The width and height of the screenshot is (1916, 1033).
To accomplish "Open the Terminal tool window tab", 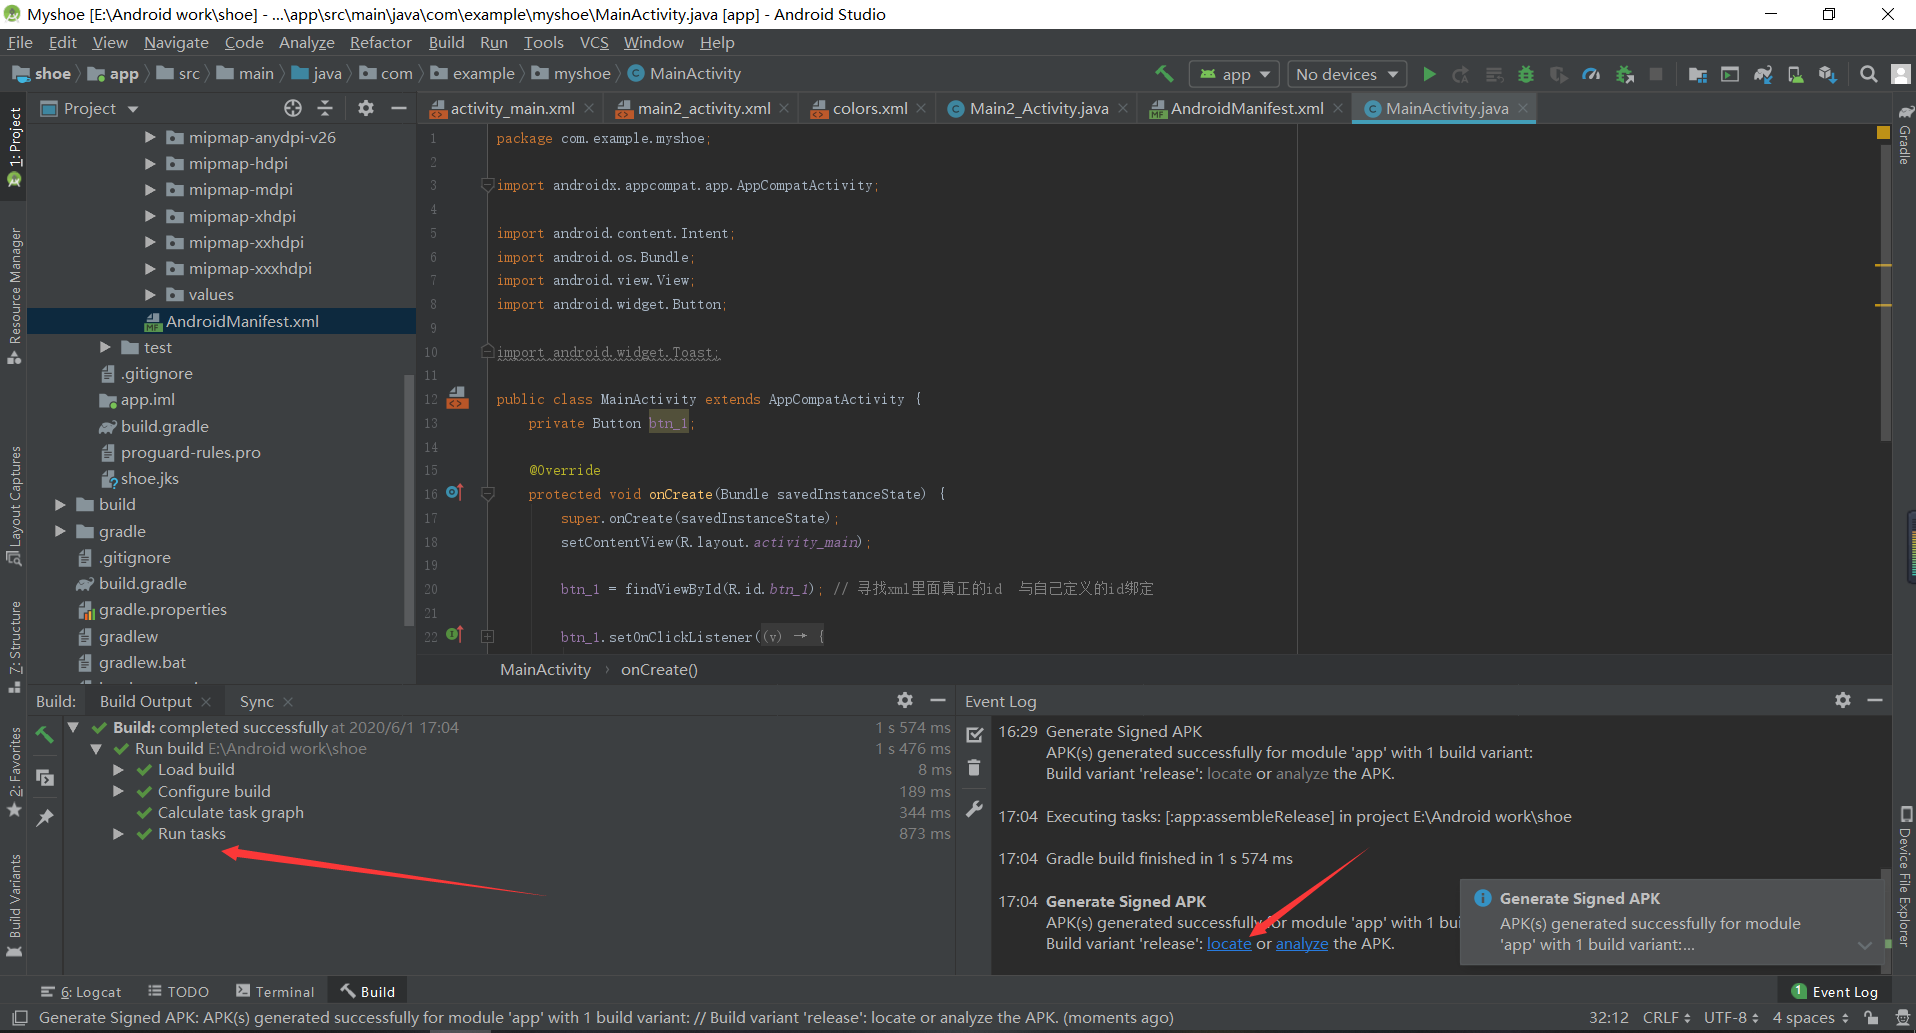I will click(x=275, y=991).
